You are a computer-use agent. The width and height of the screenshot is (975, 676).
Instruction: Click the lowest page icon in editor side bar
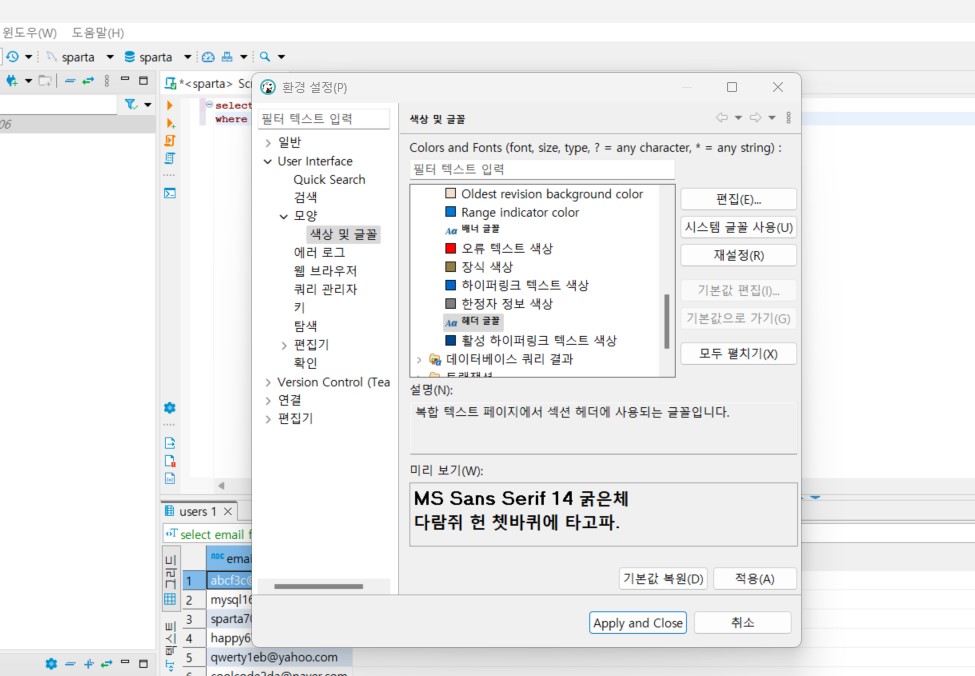[170, 478]
